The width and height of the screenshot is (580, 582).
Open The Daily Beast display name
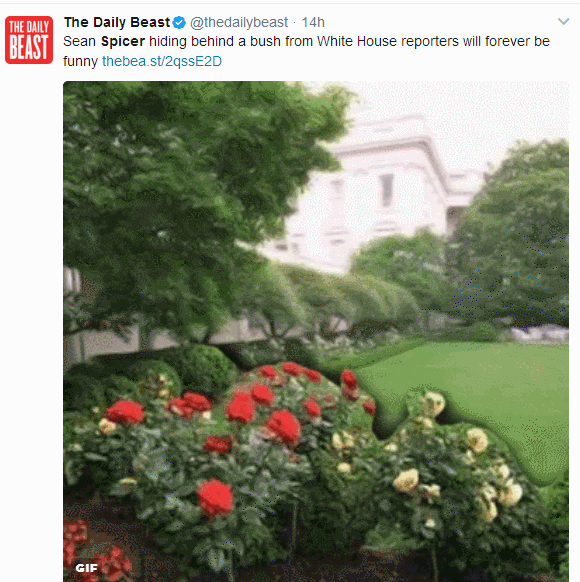coord(117,23)
